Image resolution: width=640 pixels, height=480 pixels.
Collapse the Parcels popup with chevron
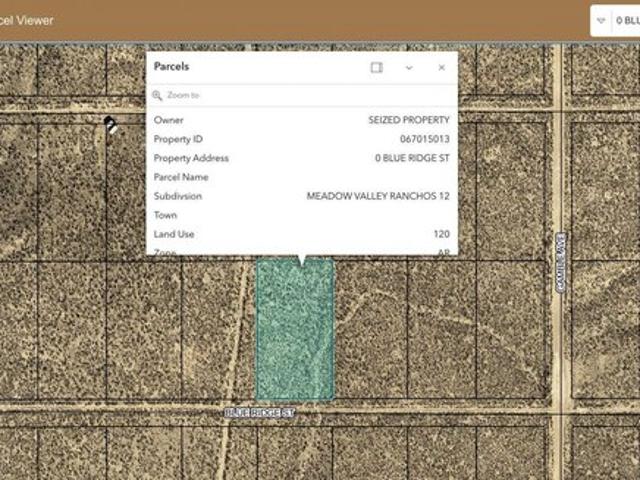point(409,67)
